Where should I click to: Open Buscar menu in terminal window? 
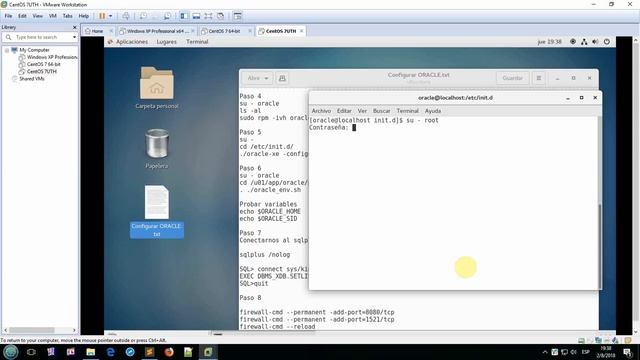pyautogui.click(x=382, y=111)
